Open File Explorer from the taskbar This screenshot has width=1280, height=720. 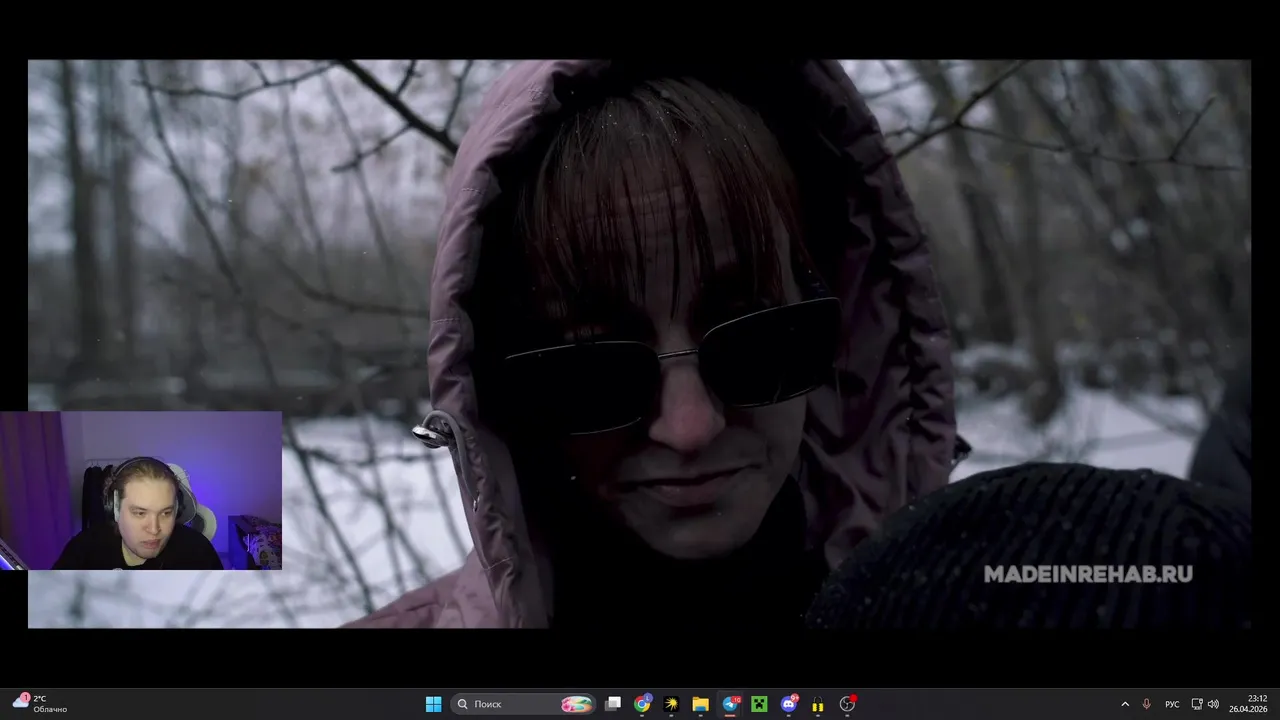click(700, 704)
